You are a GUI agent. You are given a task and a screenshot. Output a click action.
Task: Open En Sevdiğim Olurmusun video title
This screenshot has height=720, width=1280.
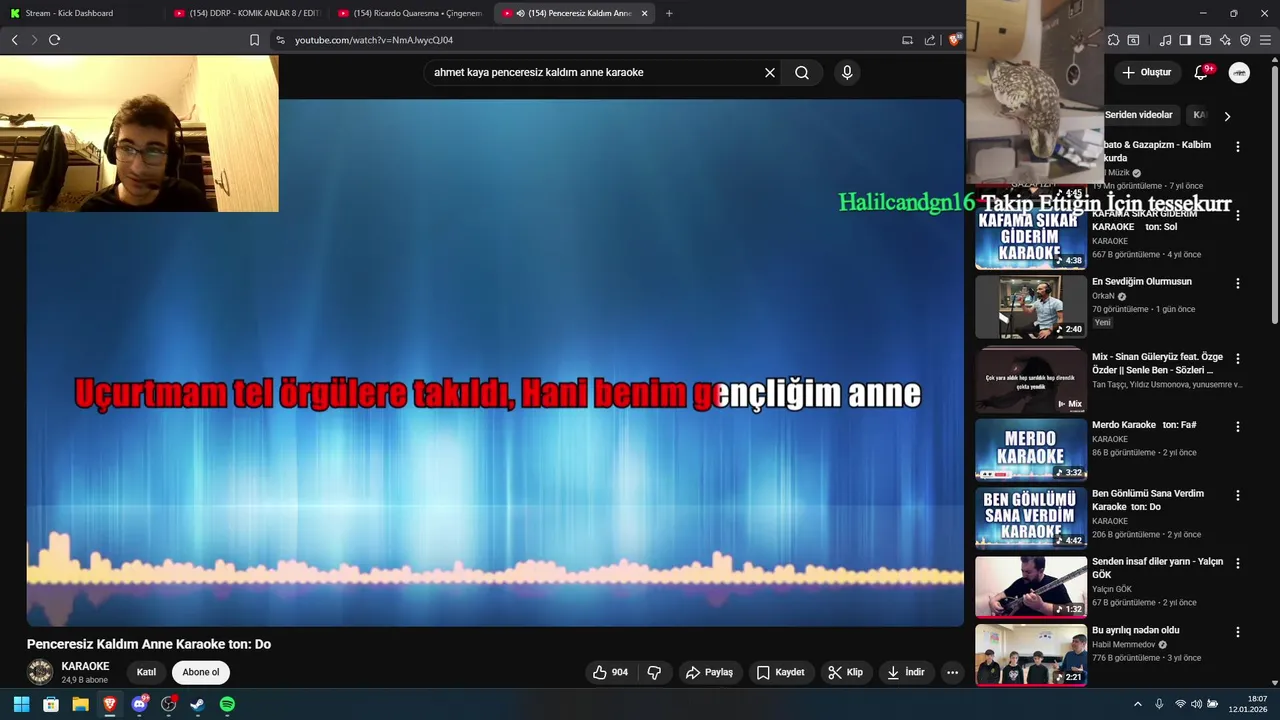tap(1142, 282)
